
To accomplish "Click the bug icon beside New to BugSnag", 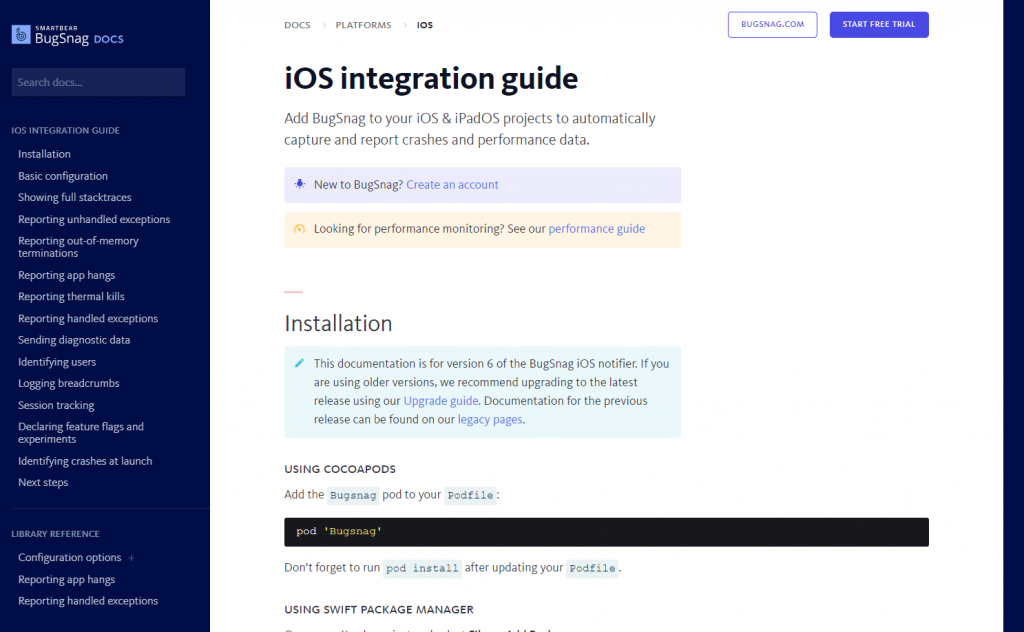I will coord(299,184).
